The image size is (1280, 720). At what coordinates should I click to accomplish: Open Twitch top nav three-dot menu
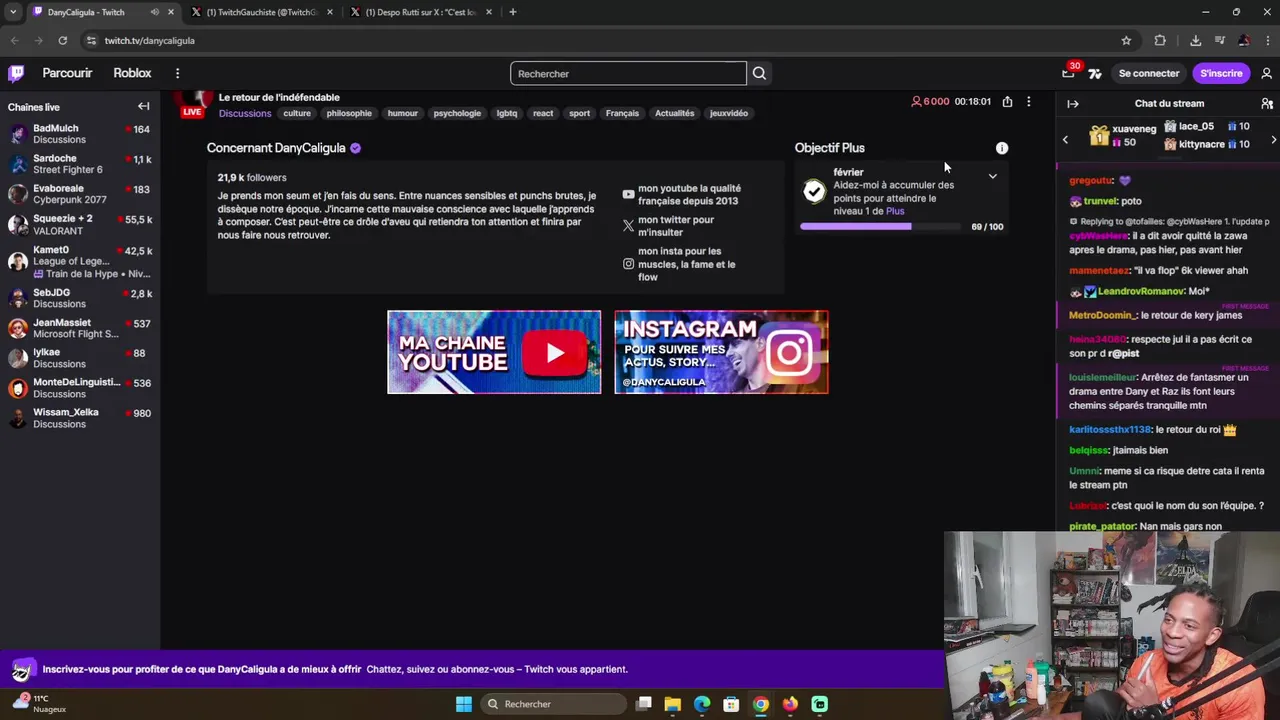(177, 73)
